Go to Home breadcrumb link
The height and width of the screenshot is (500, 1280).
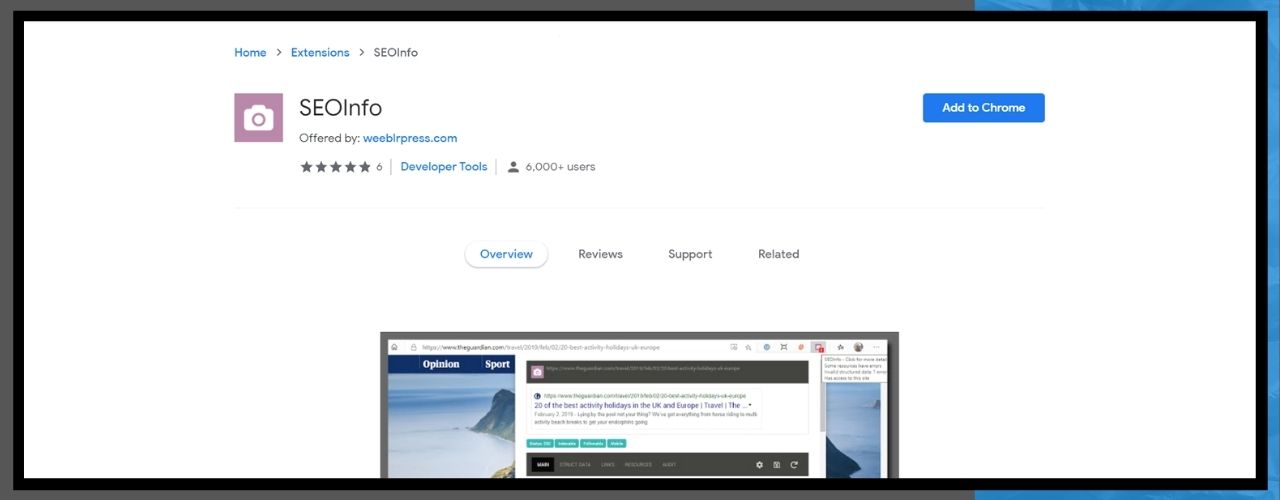[x=250, y=52]
